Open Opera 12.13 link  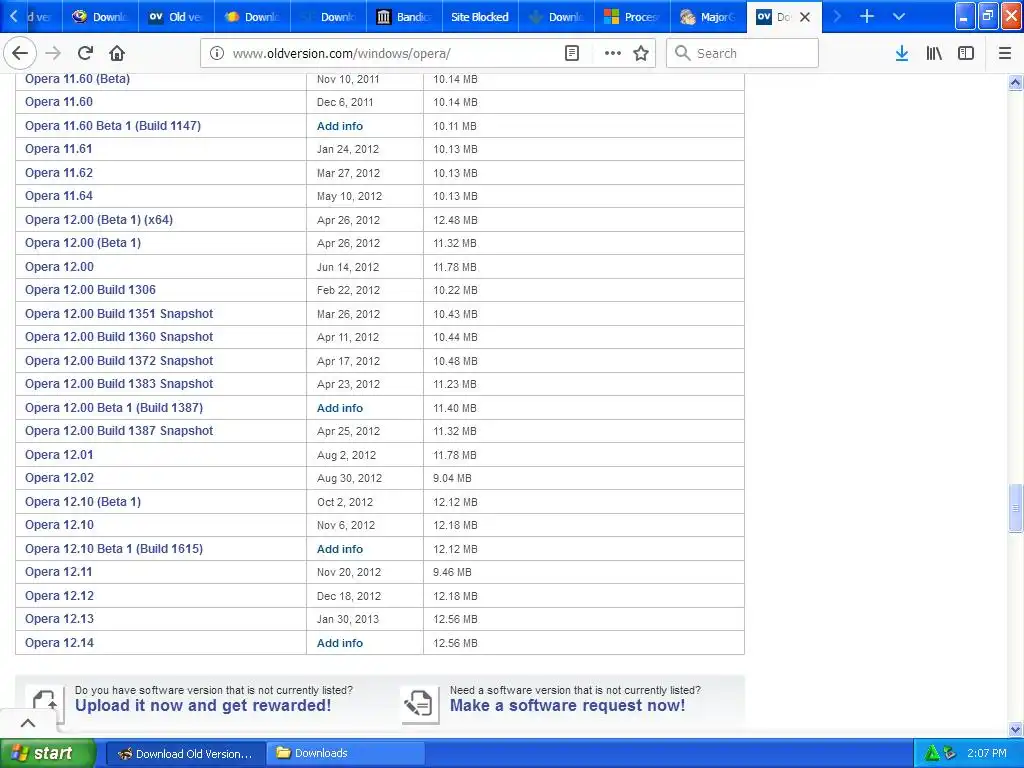point(59,619)
